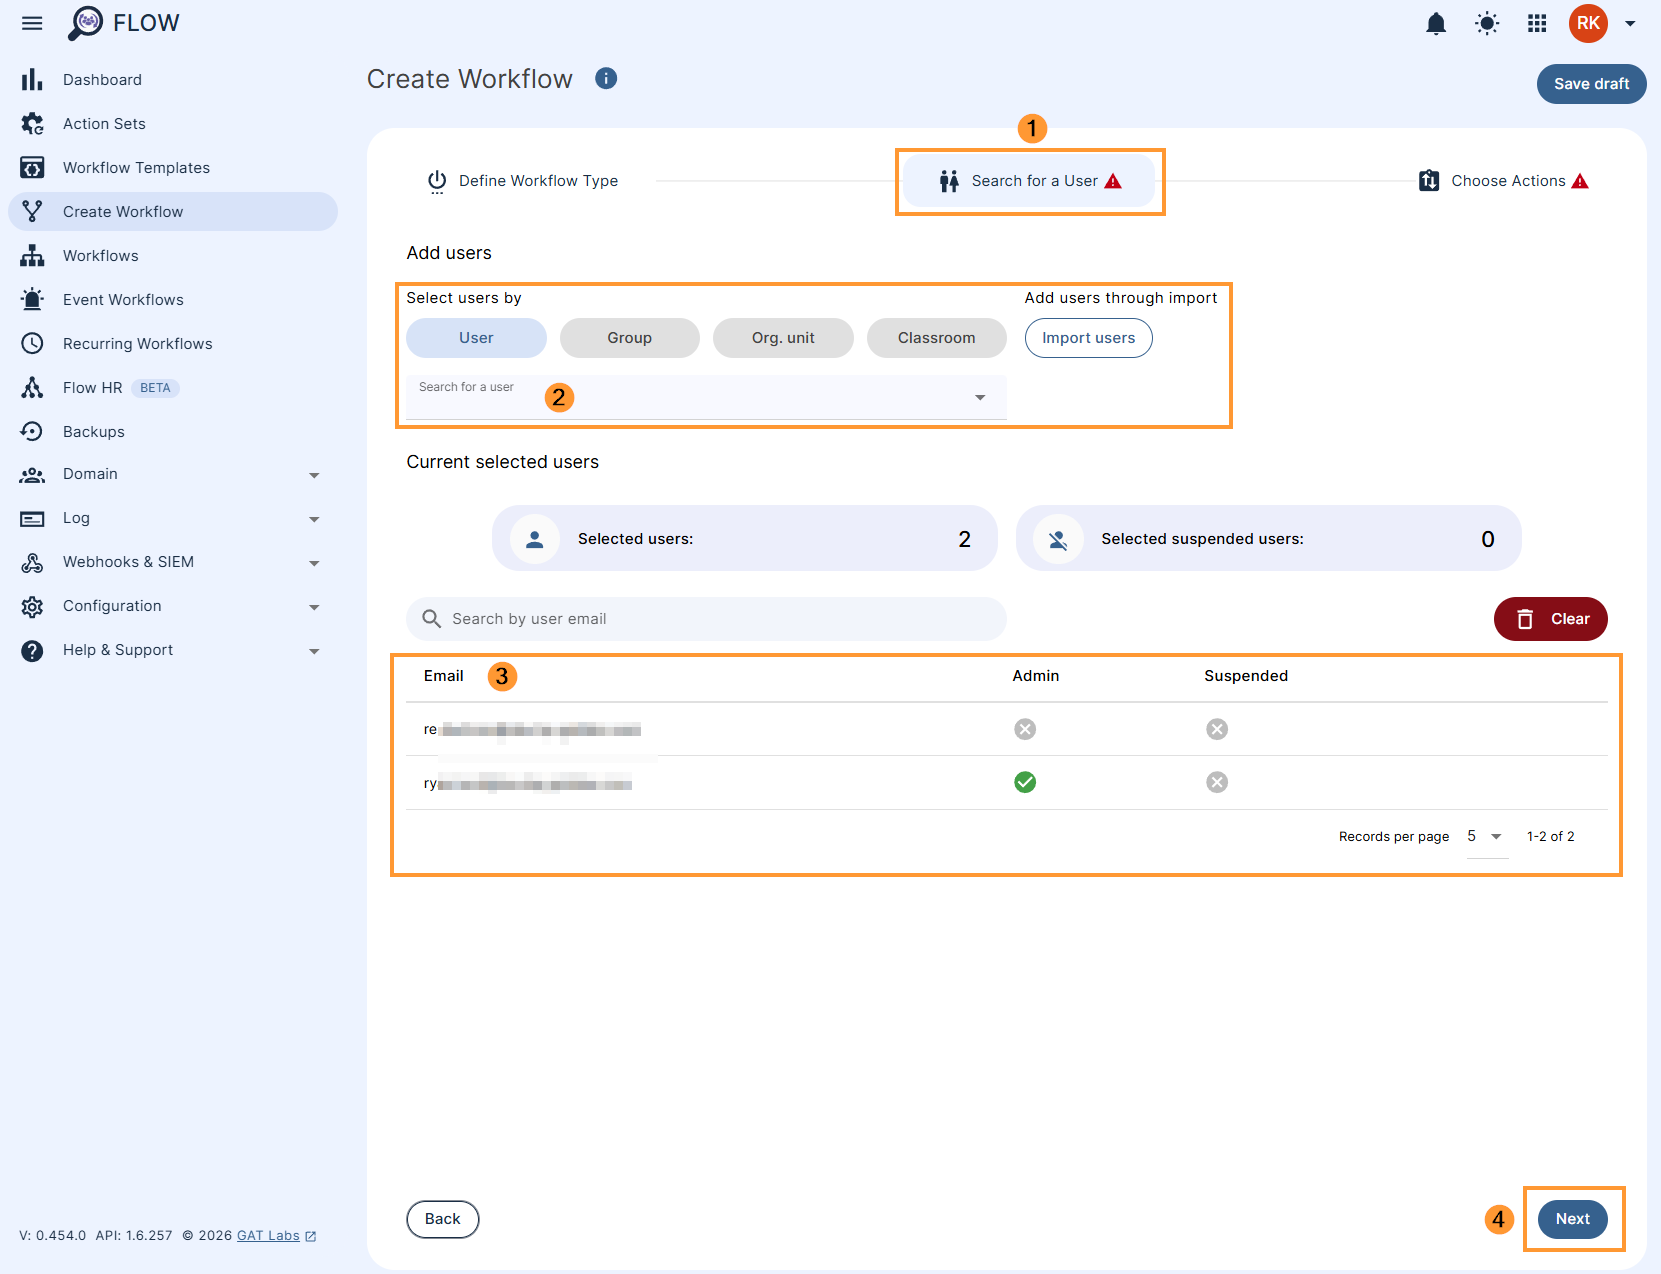Click the Event Workflows alarm icon
This screenshot has width=1661, height=1274.
click(32, 299)
